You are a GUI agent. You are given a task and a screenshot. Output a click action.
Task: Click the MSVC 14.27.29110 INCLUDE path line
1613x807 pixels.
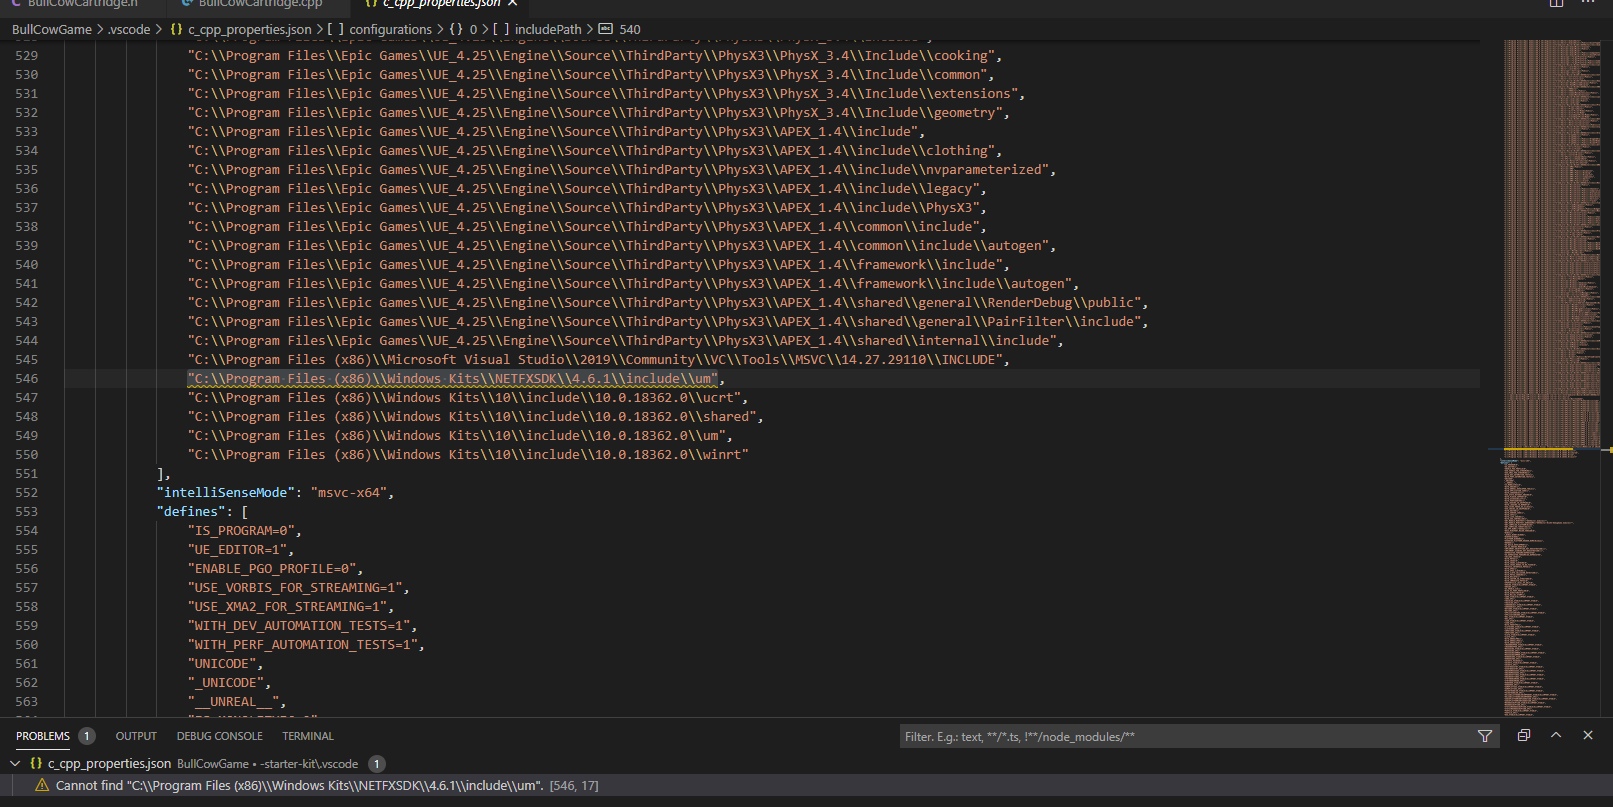[x=595, y=360]
